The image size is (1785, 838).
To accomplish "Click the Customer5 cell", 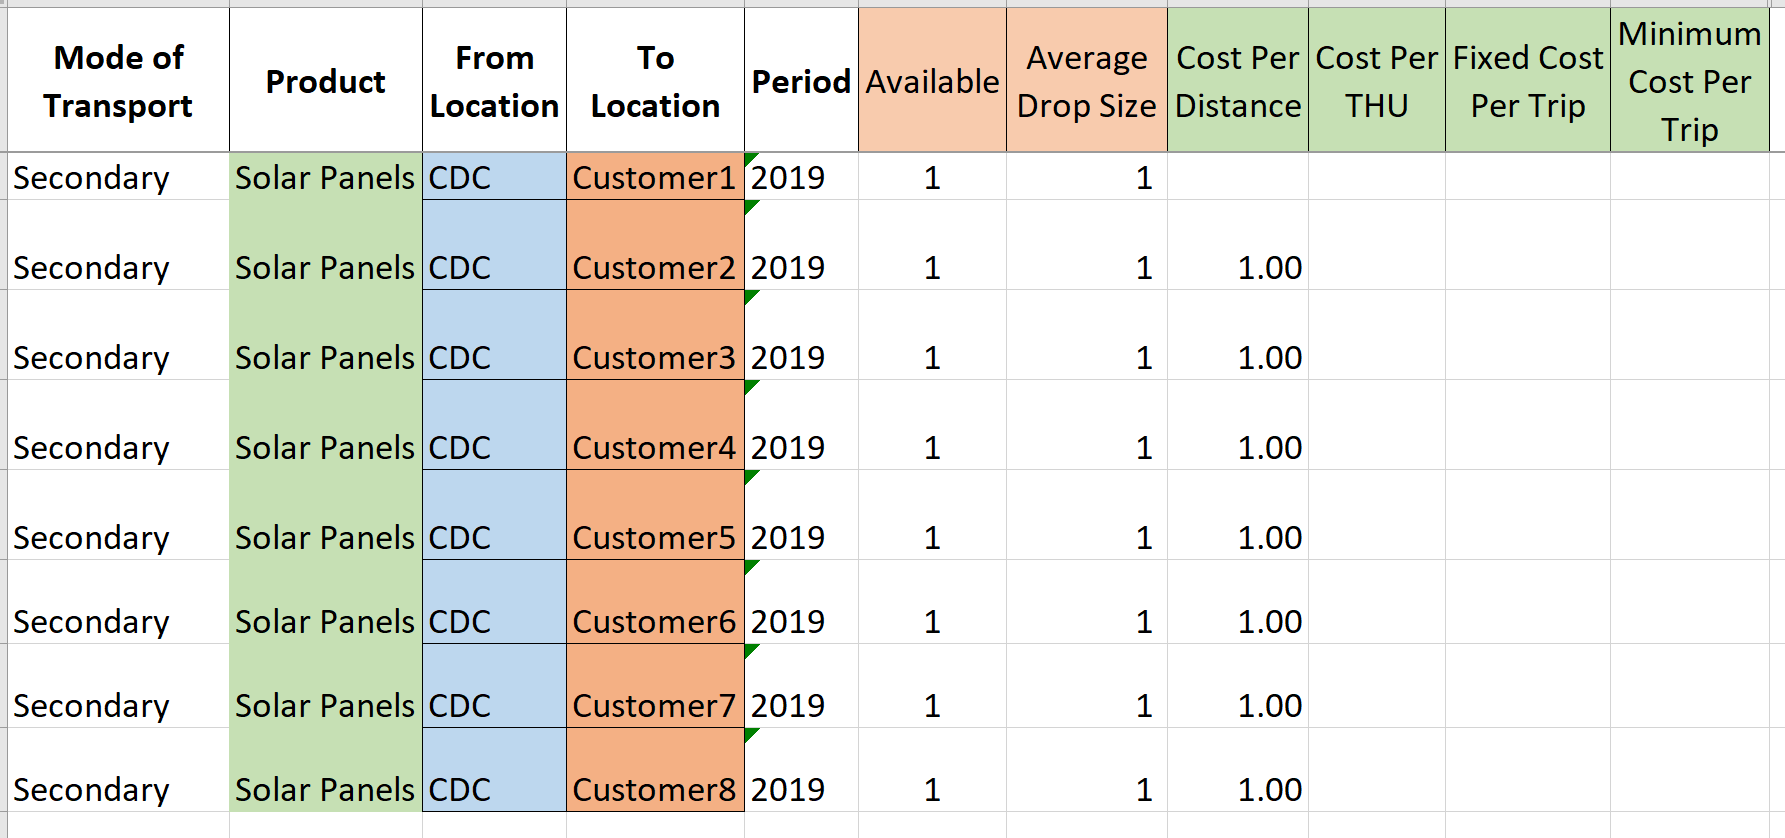I will pos(655,515).
